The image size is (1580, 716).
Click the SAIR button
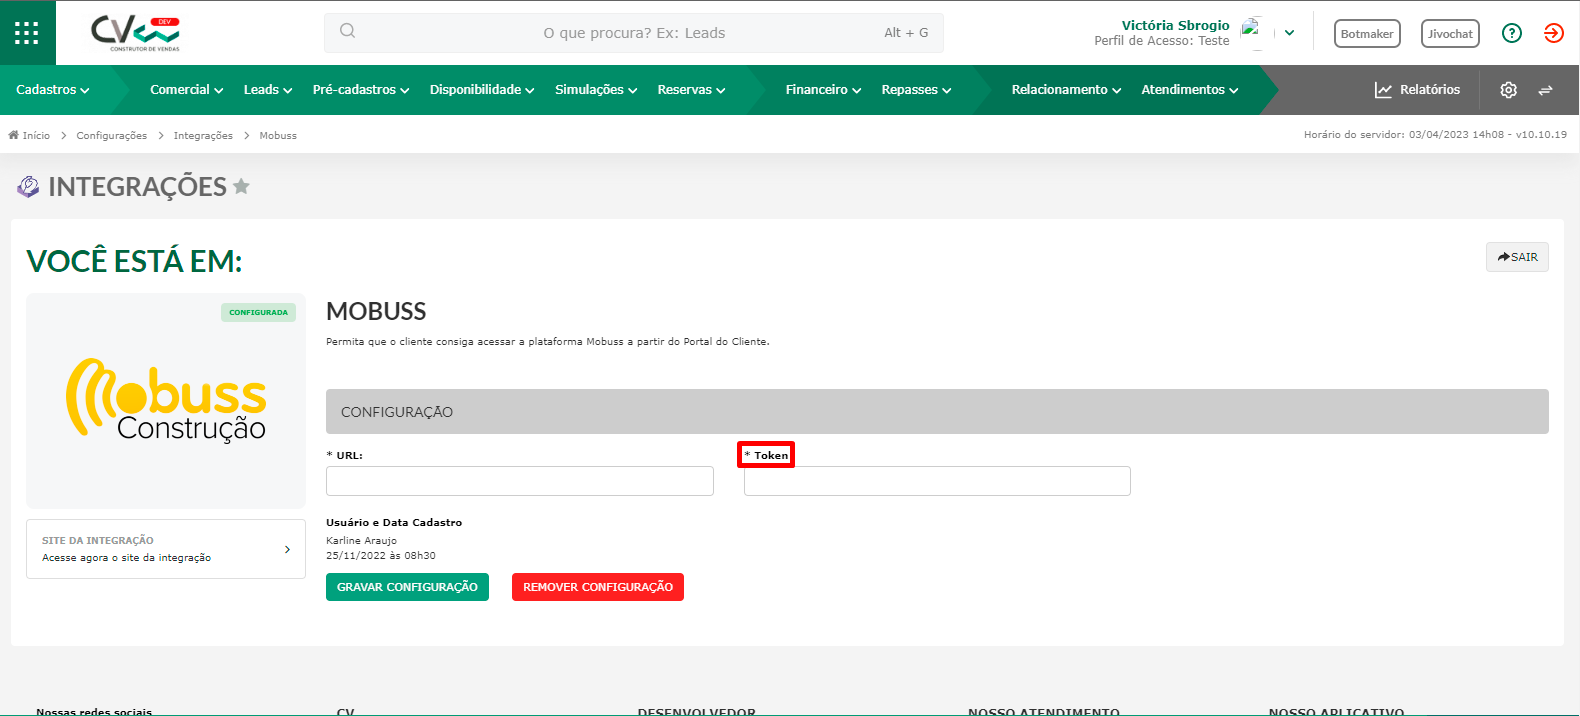coord(1517,257)
